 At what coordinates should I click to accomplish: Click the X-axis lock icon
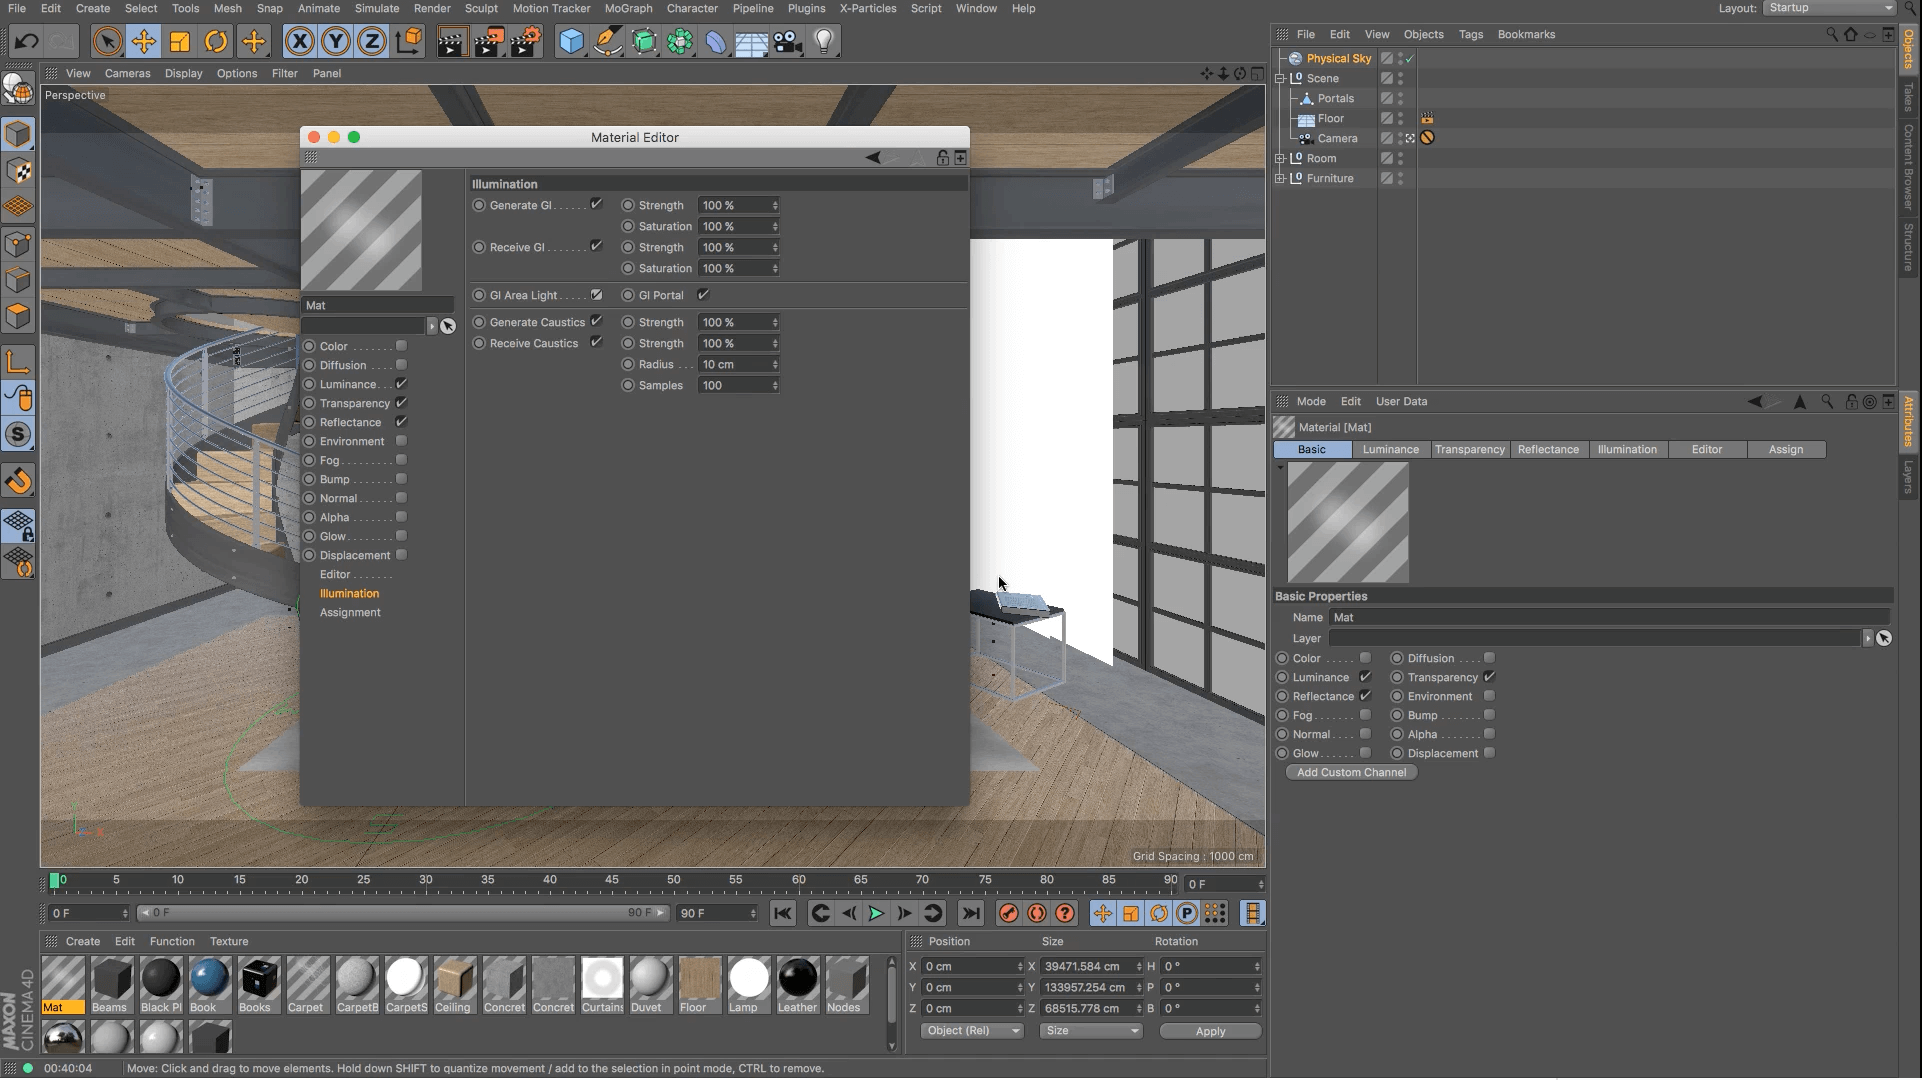[x=299, y=42]
